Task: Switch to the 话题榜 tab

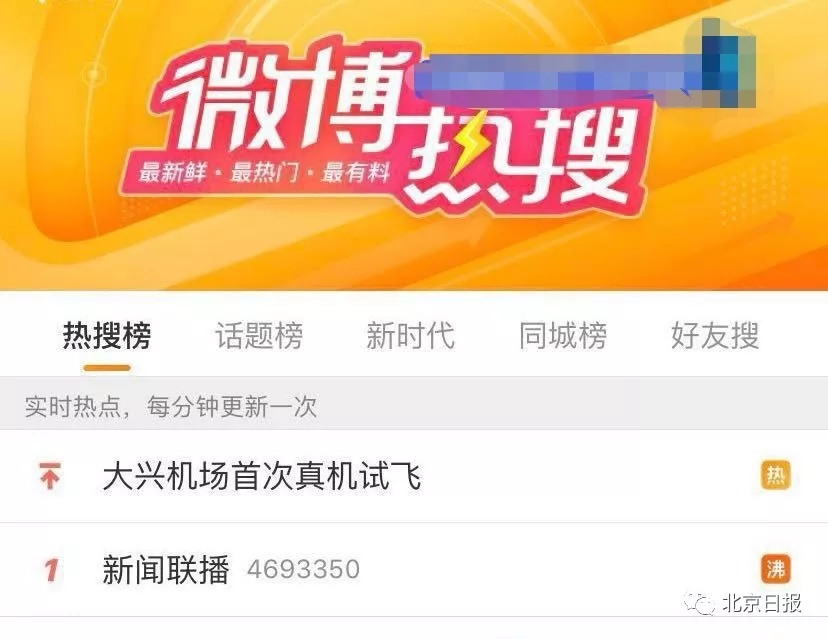Action: [x=259, y=335]
